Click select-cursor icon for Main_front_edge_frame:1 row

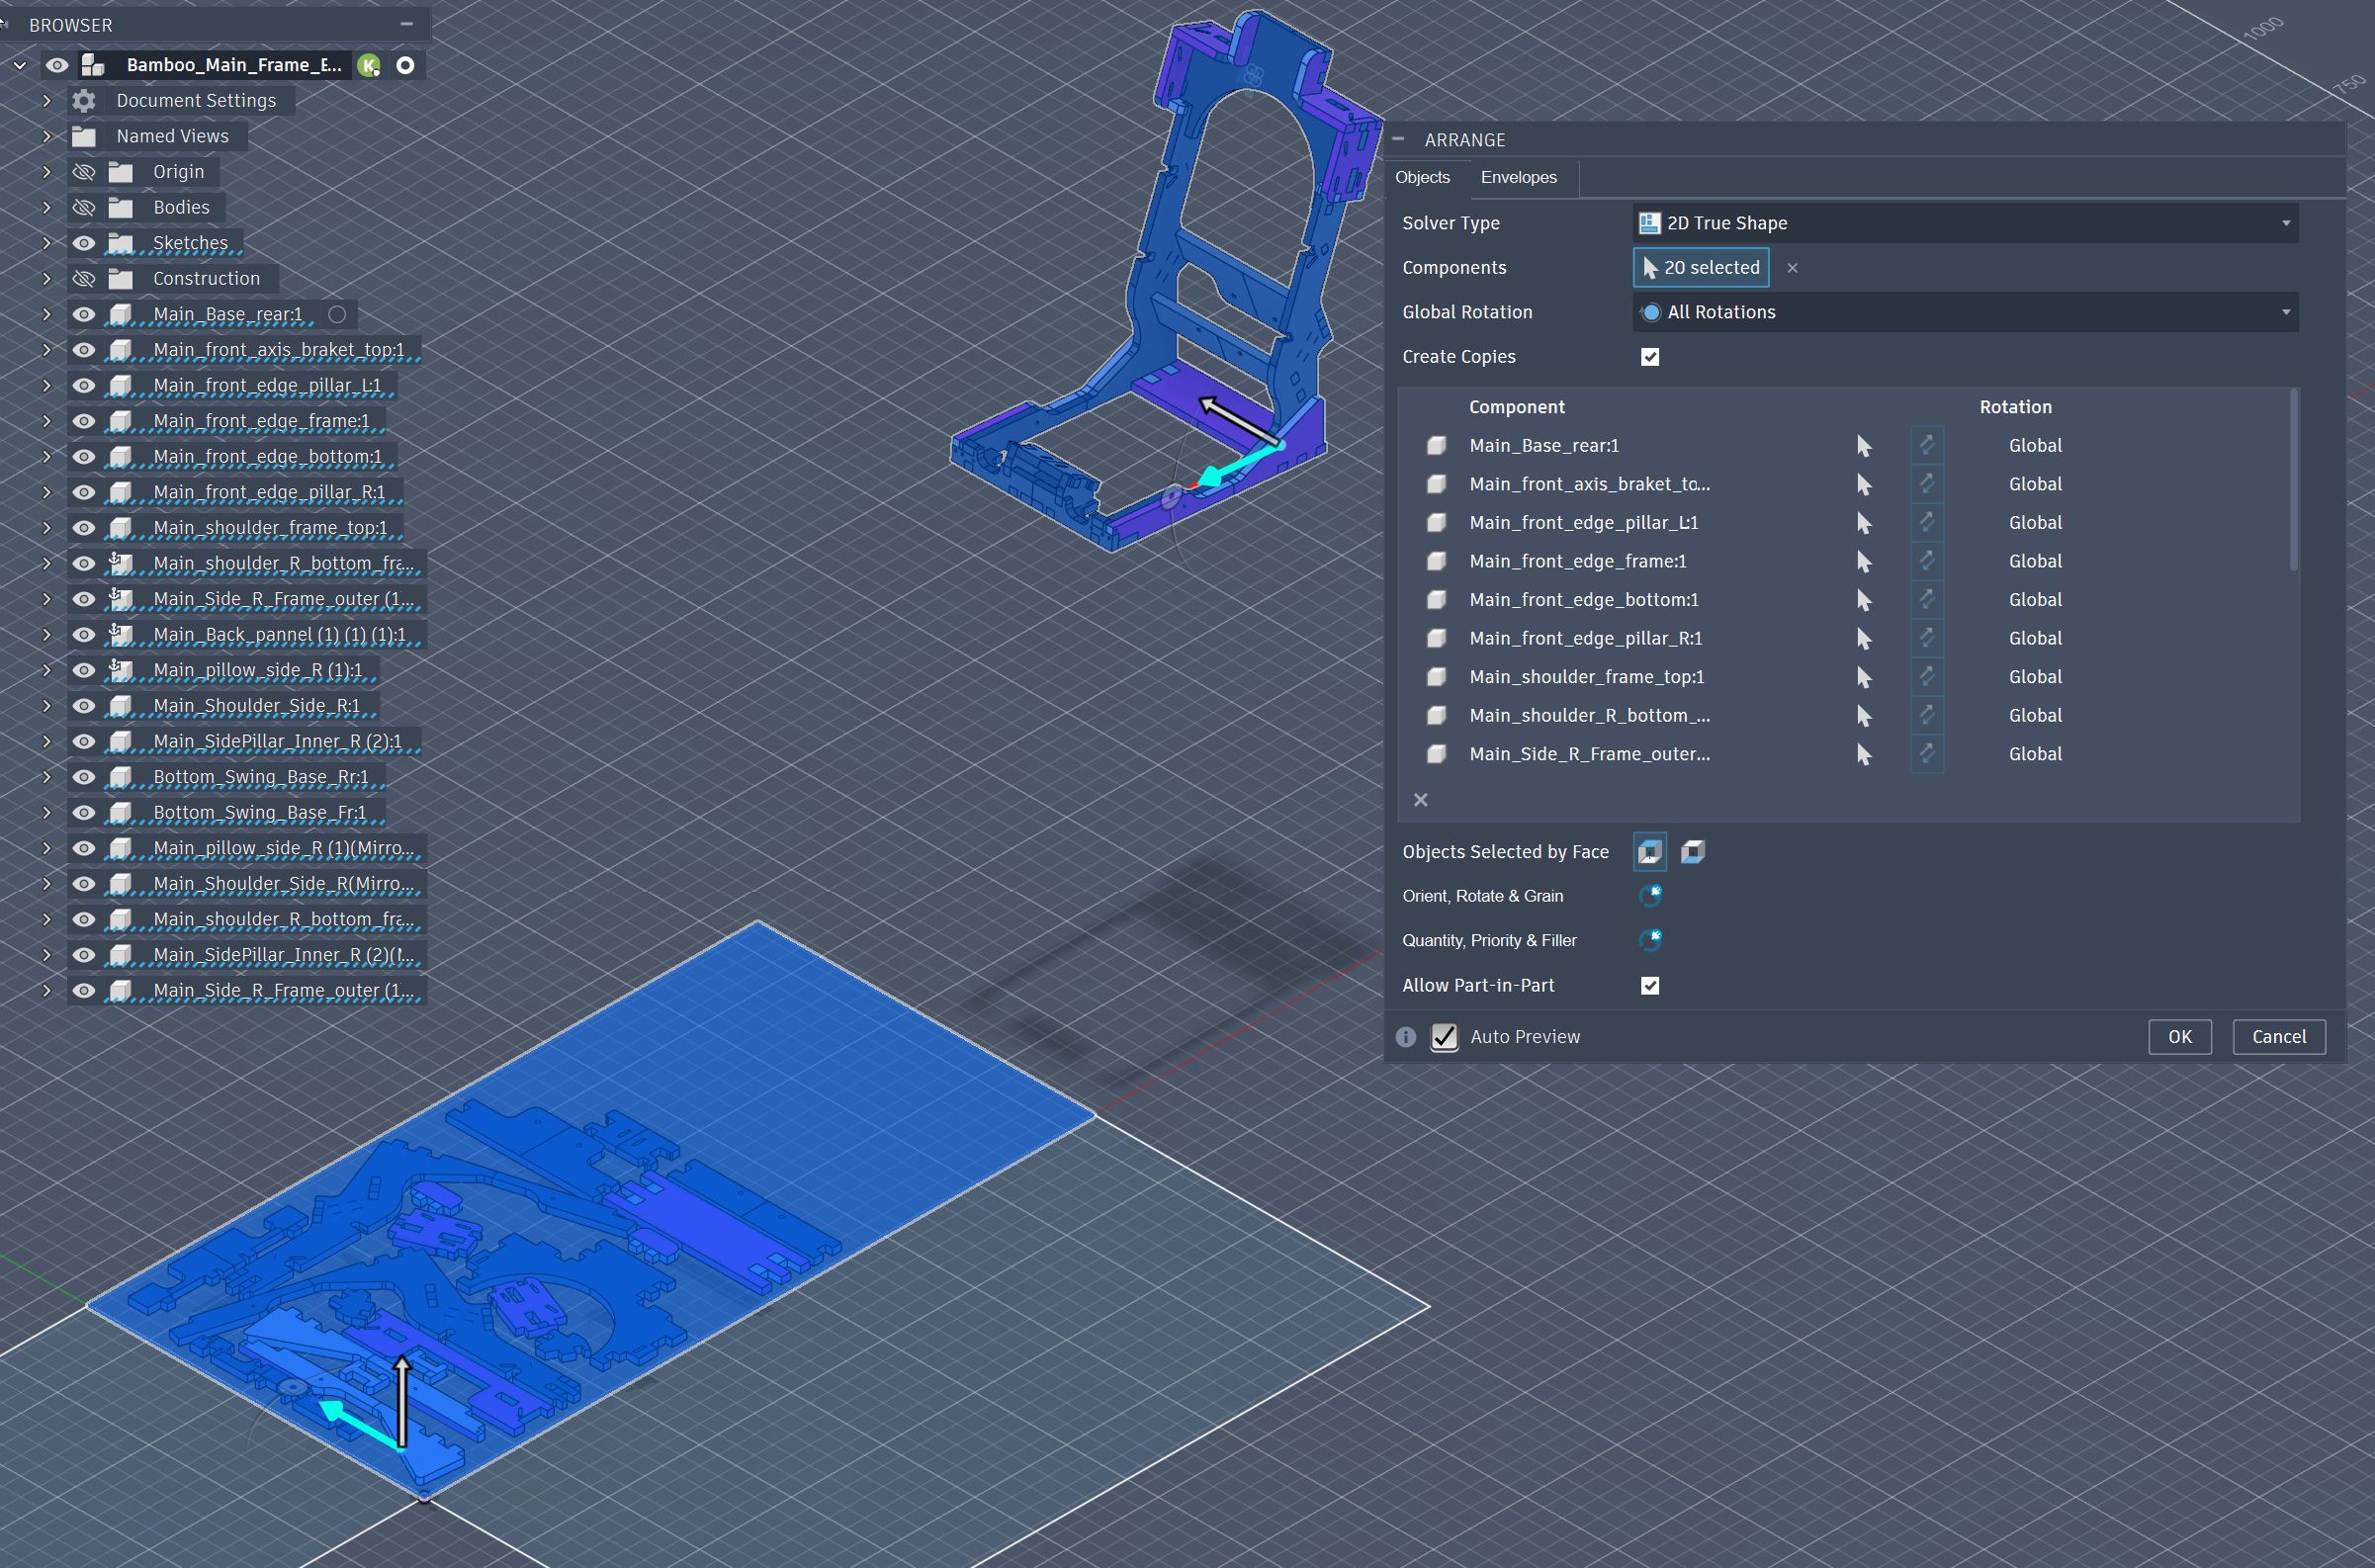point(1863,562)
